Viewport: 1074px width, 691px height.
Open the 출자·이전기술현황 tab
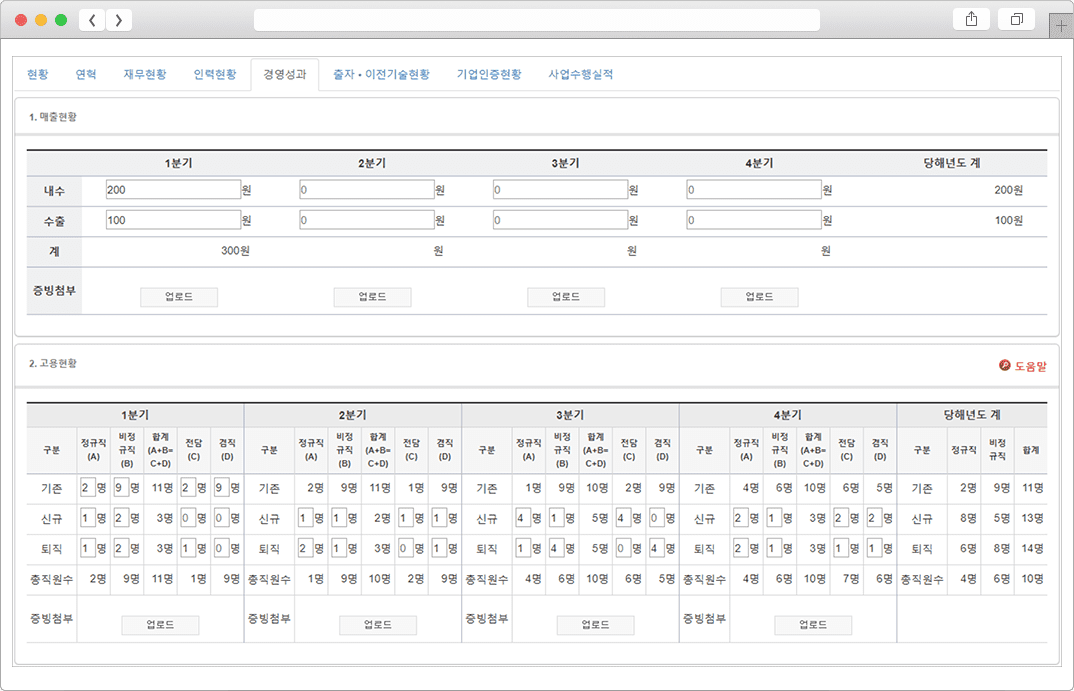tap(381, 75)
